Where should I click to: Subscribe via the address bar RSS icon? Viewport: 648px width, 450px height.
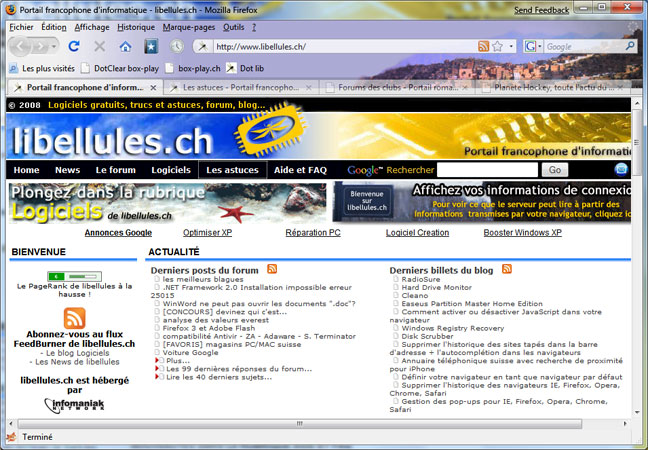click(483, 46)
